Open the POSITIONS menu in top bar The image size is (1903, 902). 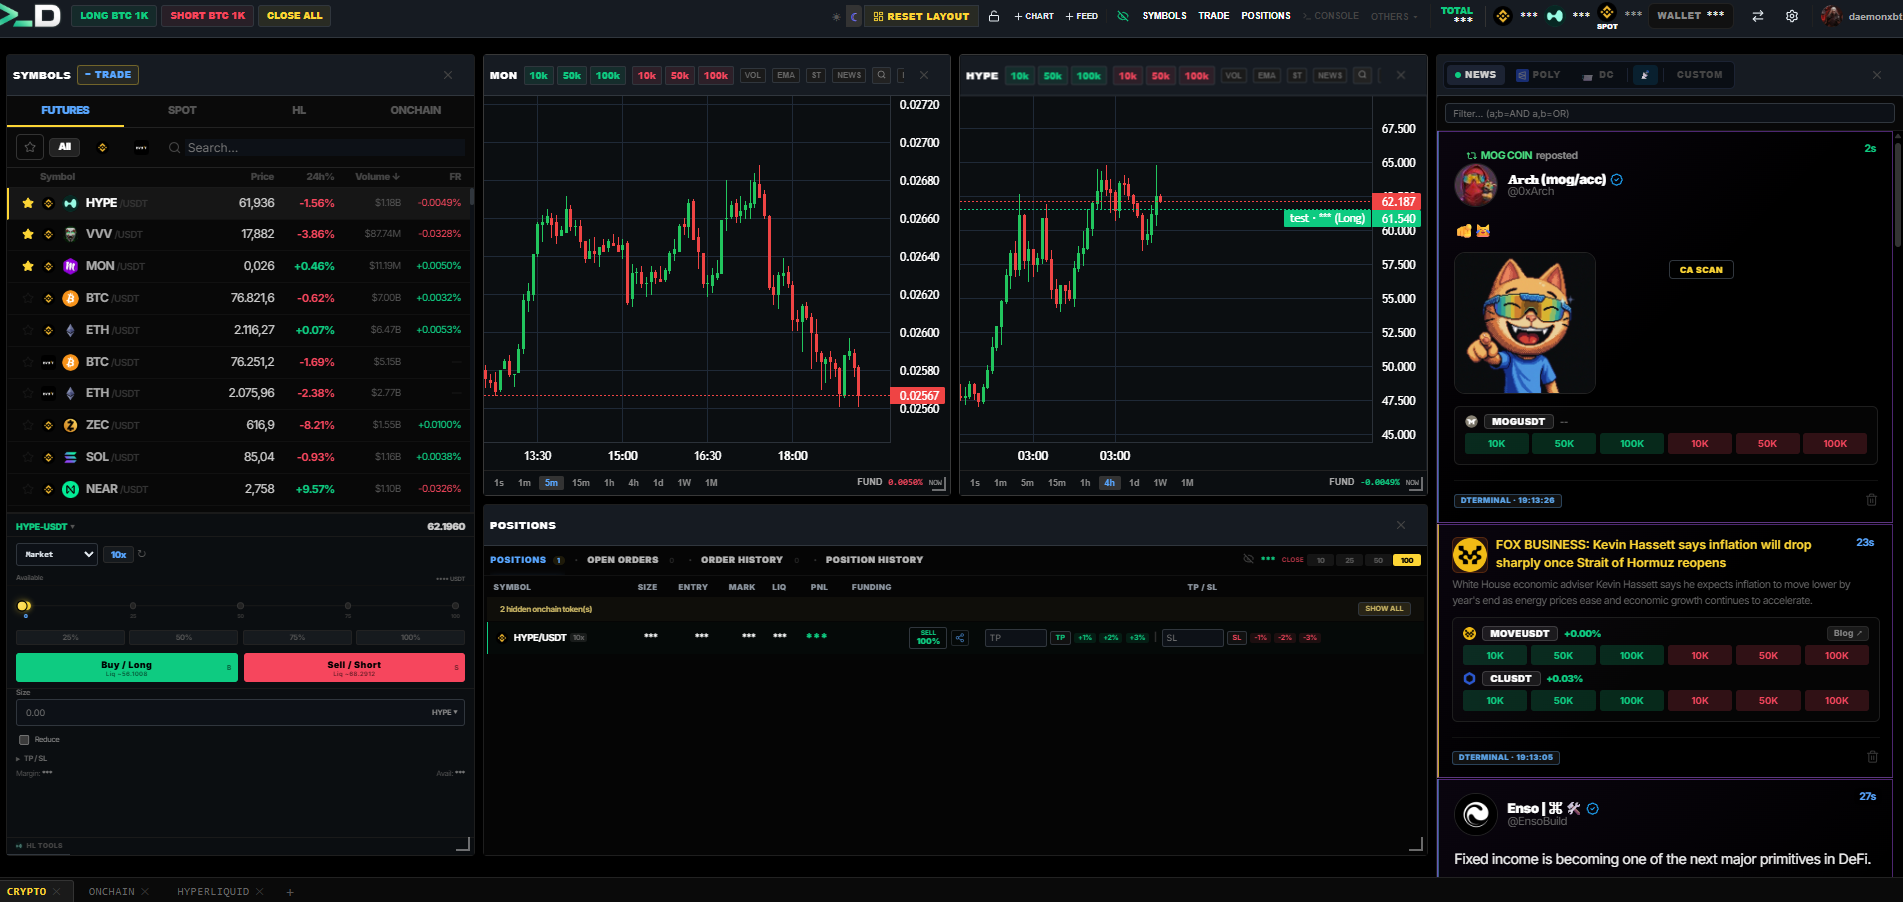[x=1266, y=16]
